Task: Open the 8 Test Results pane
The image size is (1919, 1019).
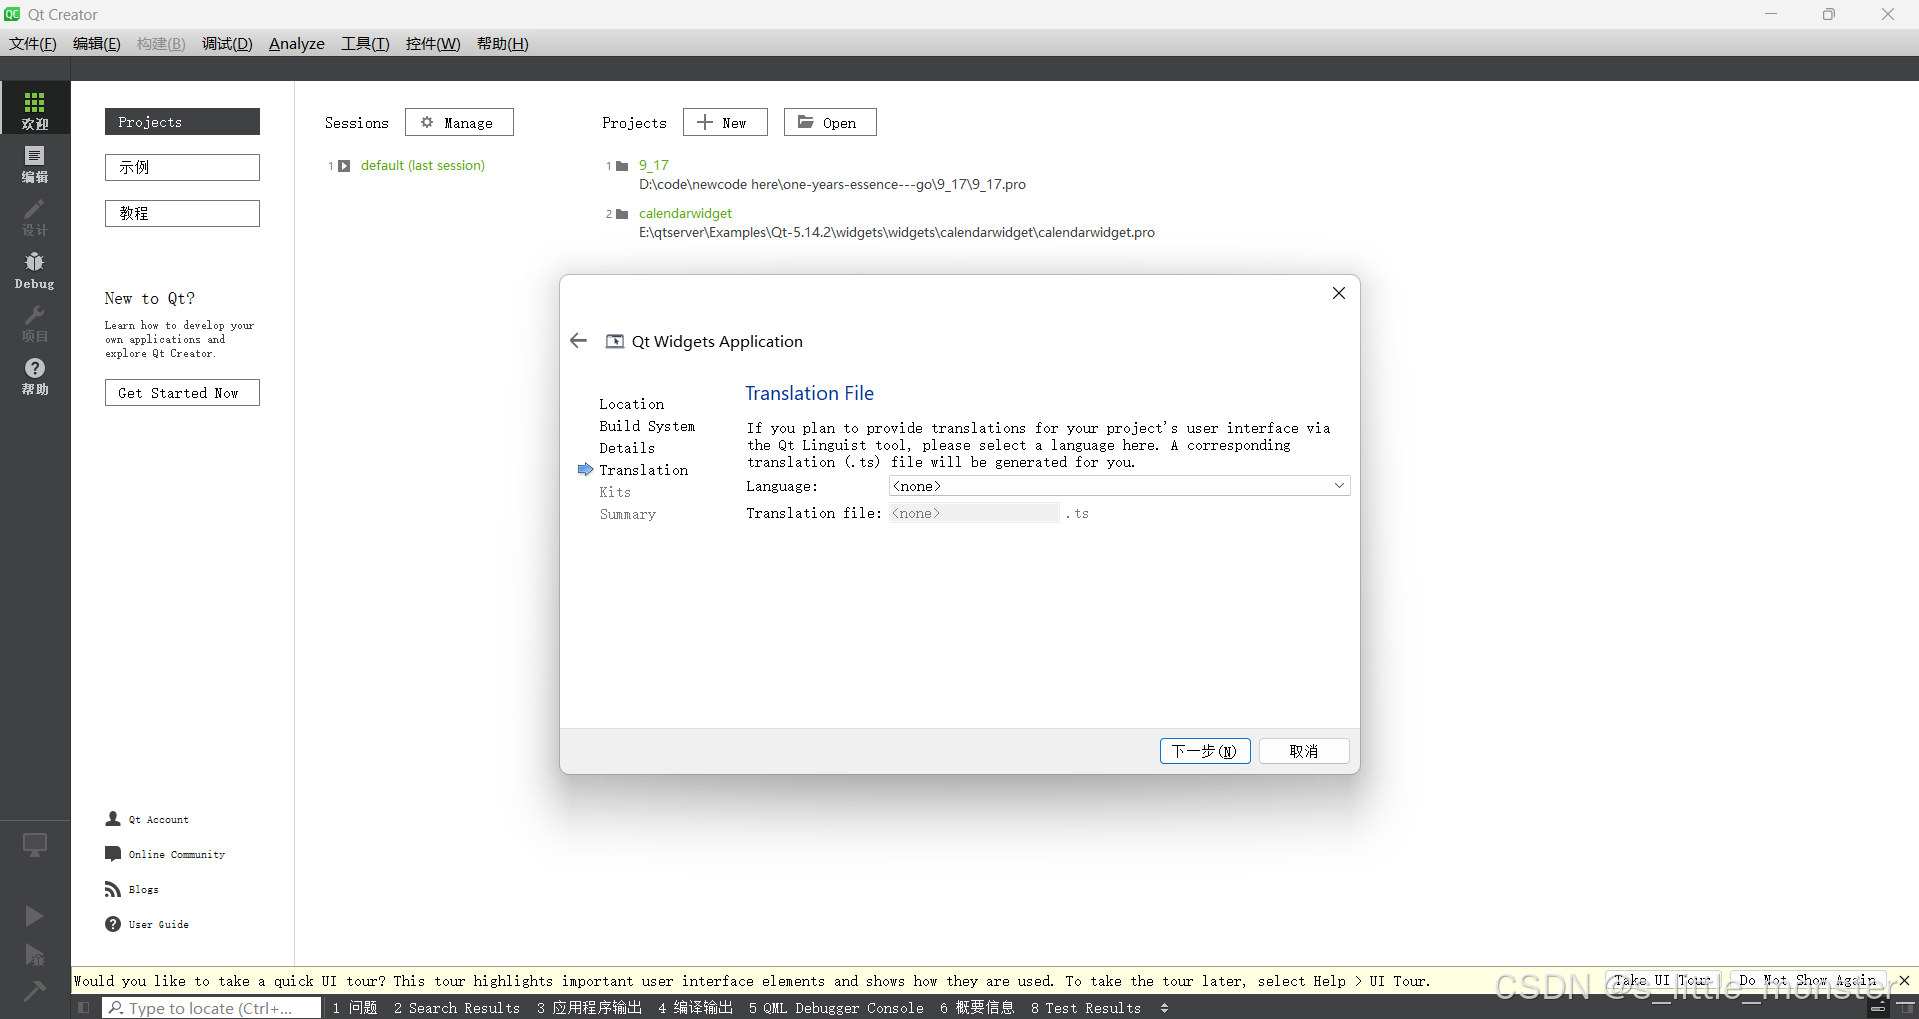Action: coord(1086,1008)
